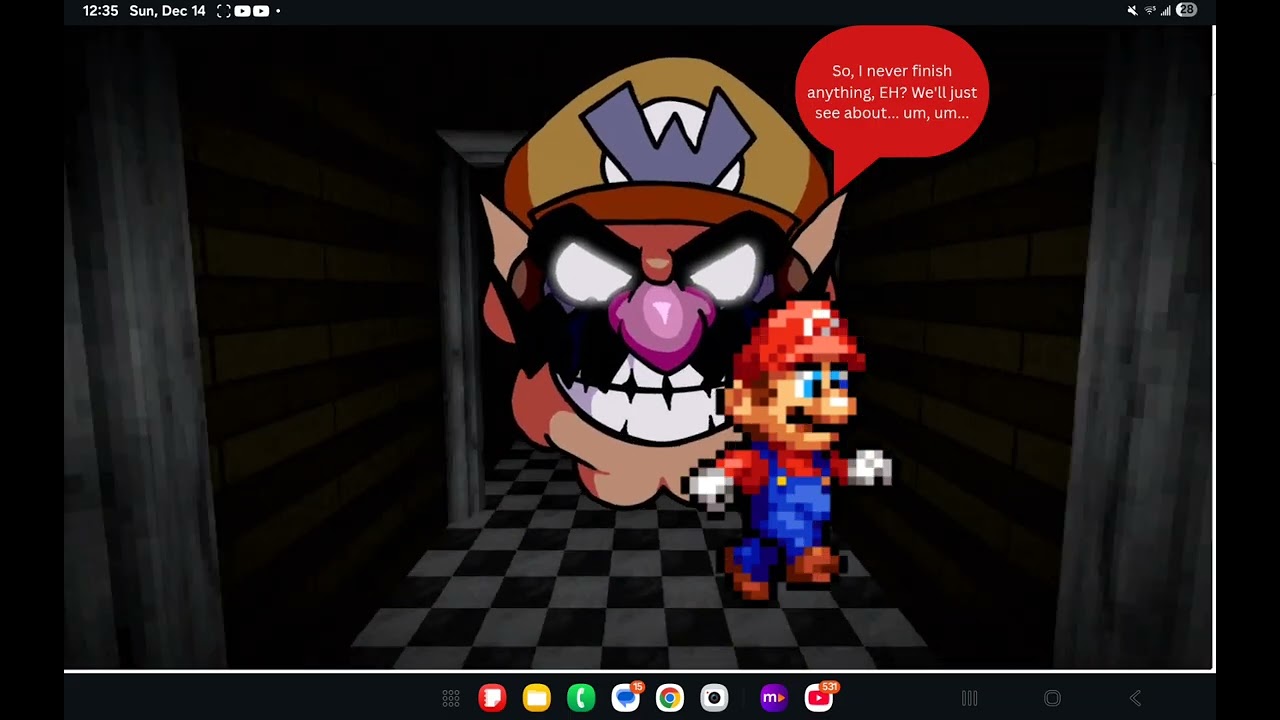Image resolution: width=1280 pixels, height=720 pixels.
Task: Open Messages app with 15 badge
Action: coord(626,697)
